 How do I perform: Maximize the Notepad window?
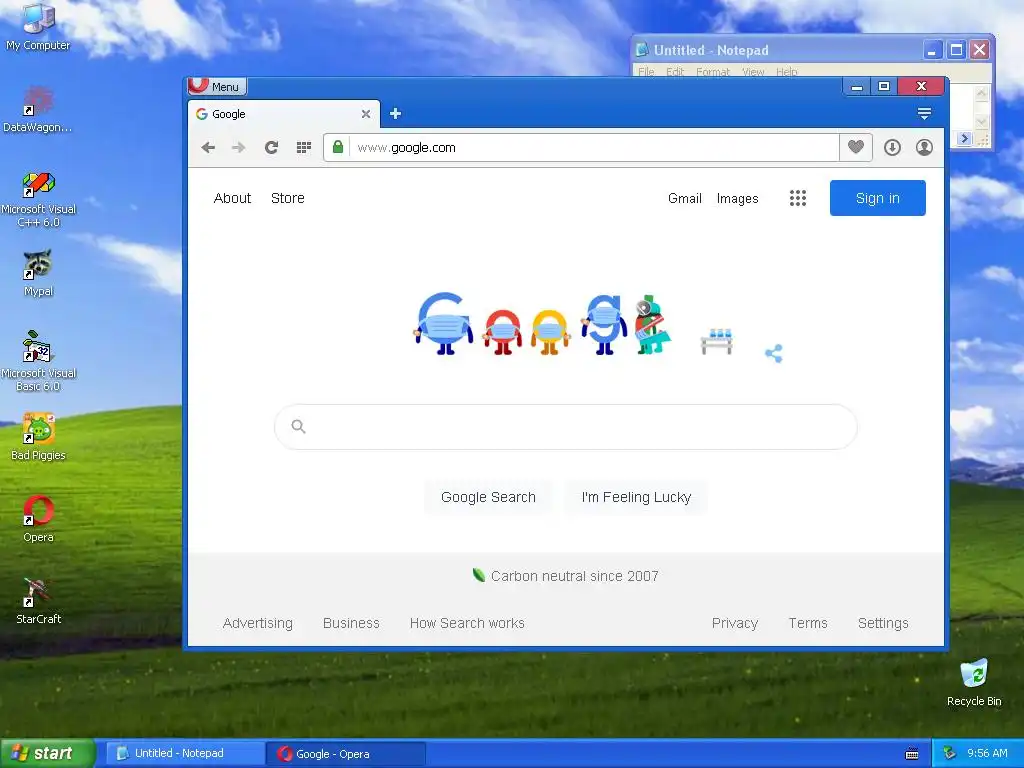coord(956,50)
